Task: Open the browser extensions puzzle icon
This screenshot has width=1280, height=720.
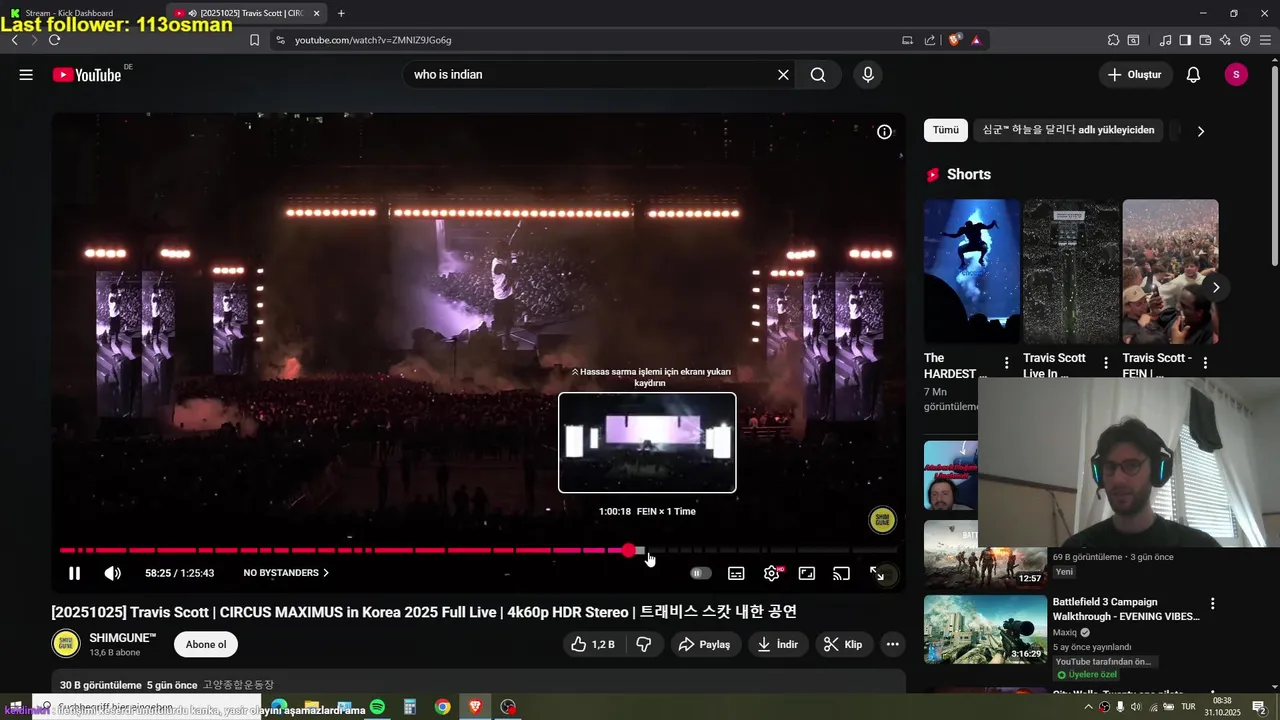Action: 1113,40
